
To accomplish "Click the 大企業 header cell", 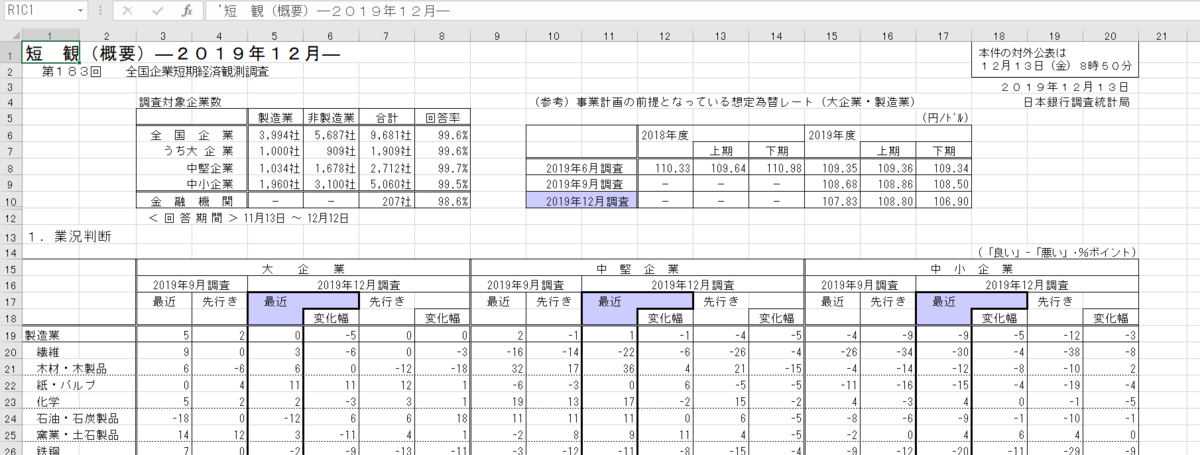I will click(x=302, y=269).
